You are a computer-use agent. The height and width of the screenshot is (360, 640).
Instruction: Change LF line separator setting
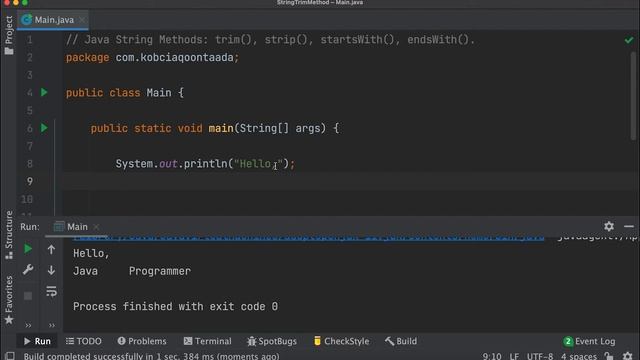point(514,356)
